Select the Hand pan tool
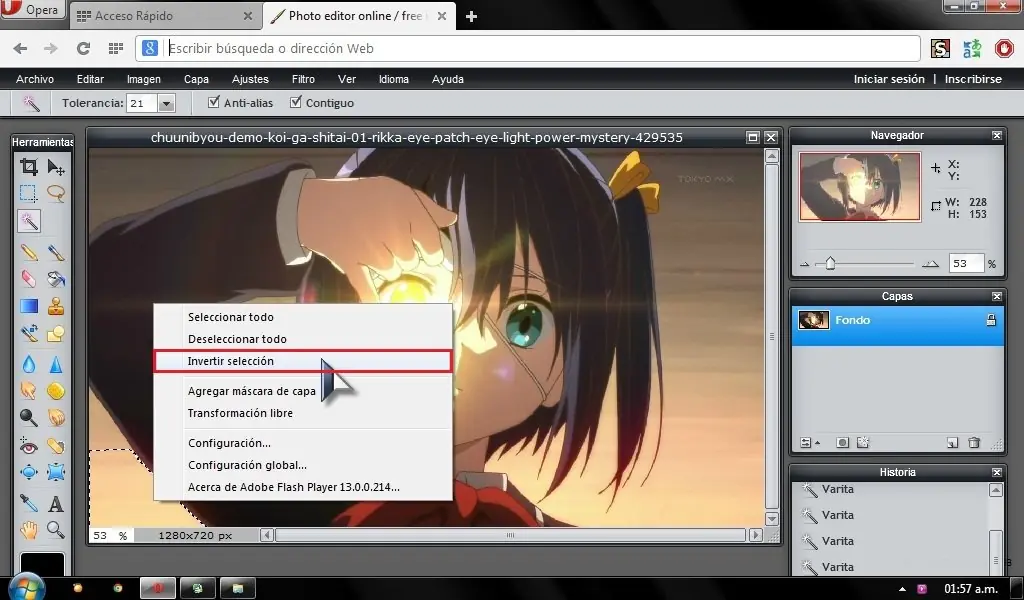 coord(29,530)
